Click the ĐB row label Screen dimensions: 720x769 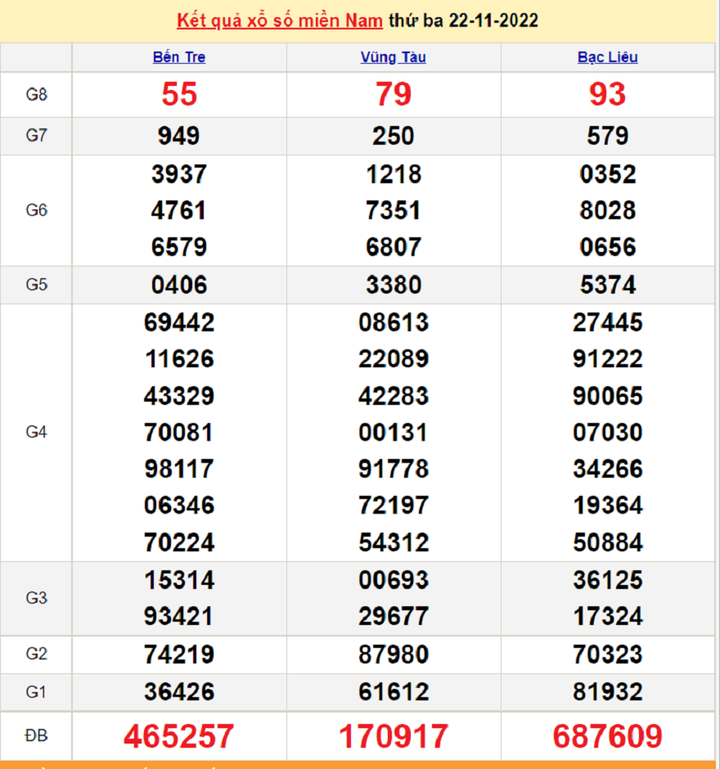tap(36, 737)
